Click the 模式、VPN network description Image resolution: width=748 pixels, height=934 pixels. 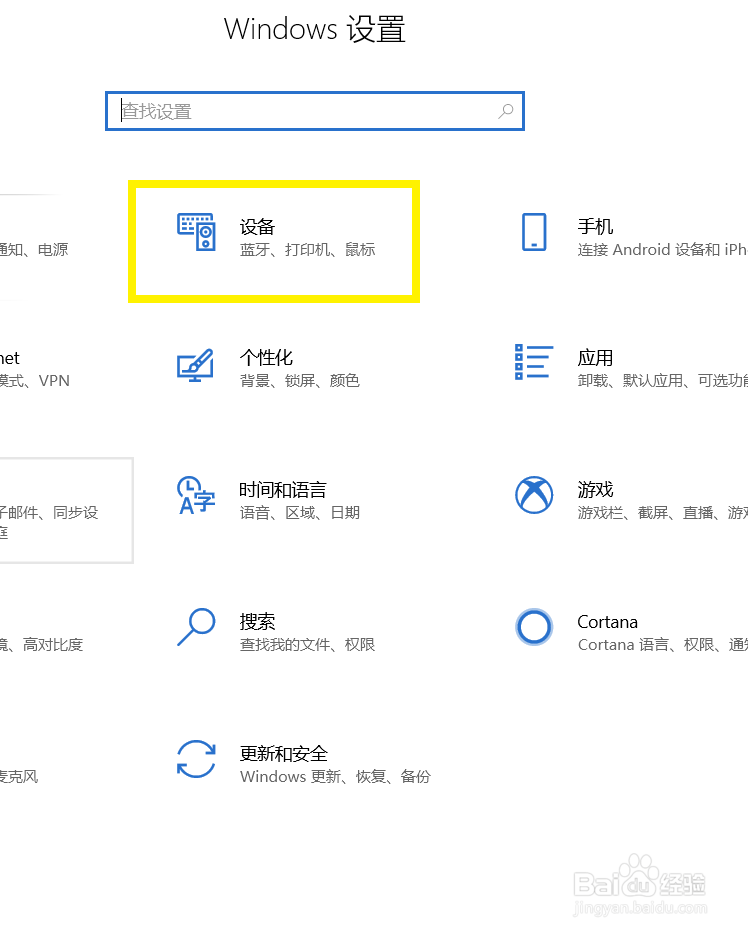coord(35,381)
